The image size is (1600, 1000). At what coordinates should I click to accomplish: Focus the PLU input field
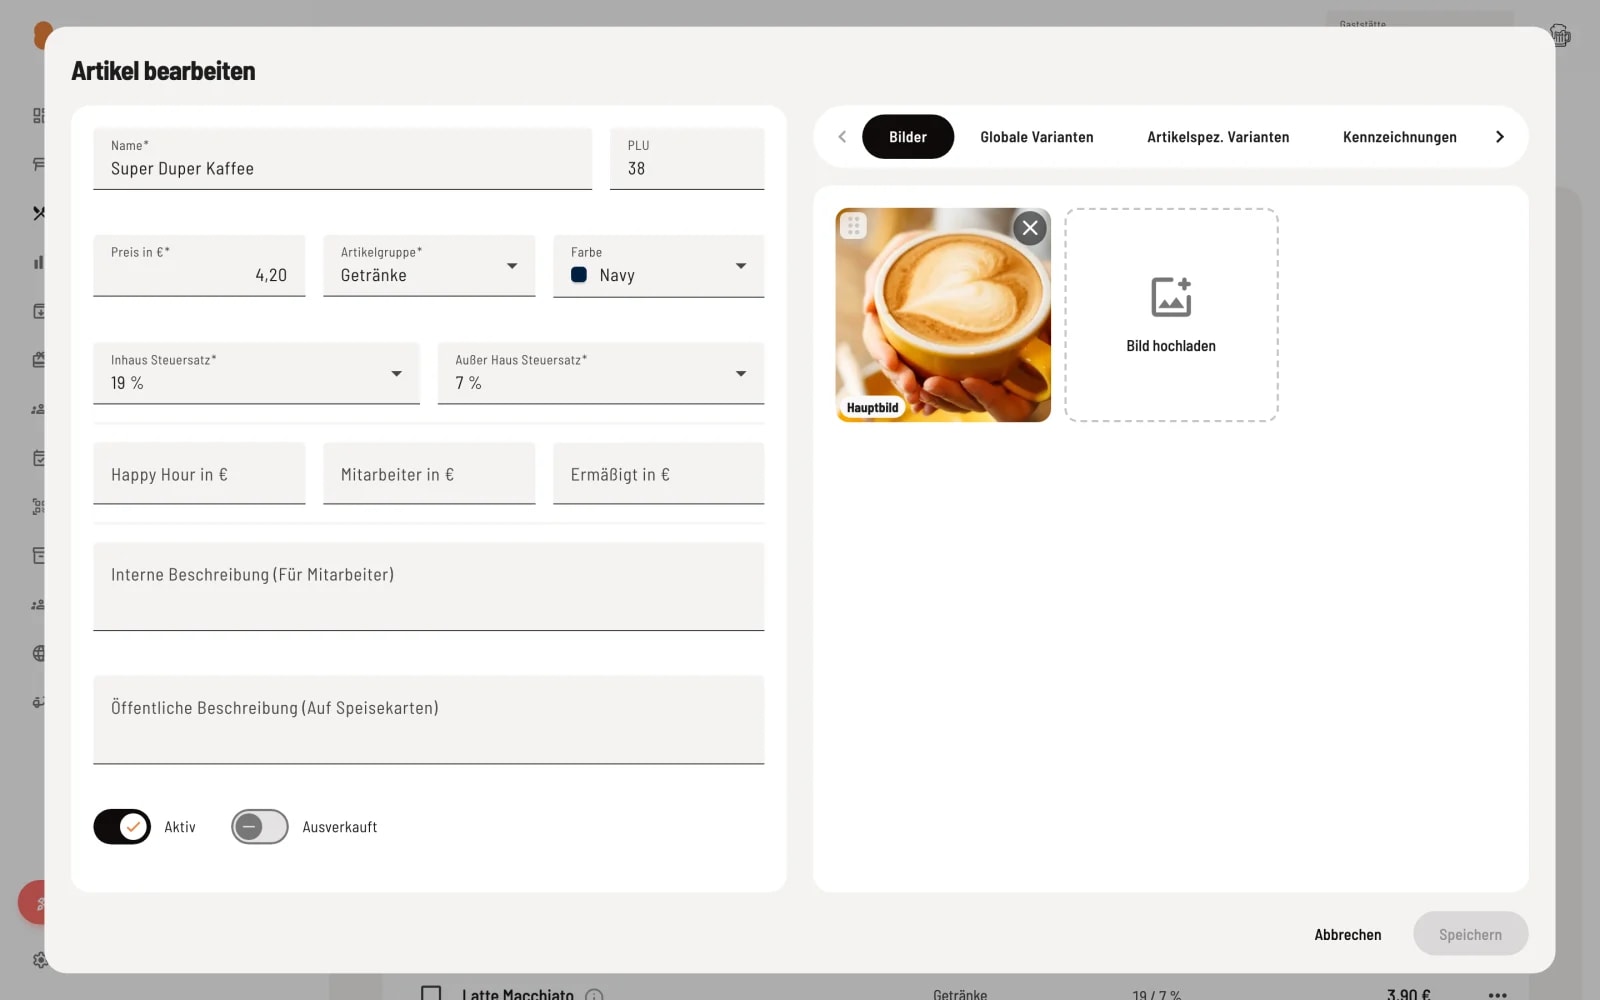[x=687, y=159]
